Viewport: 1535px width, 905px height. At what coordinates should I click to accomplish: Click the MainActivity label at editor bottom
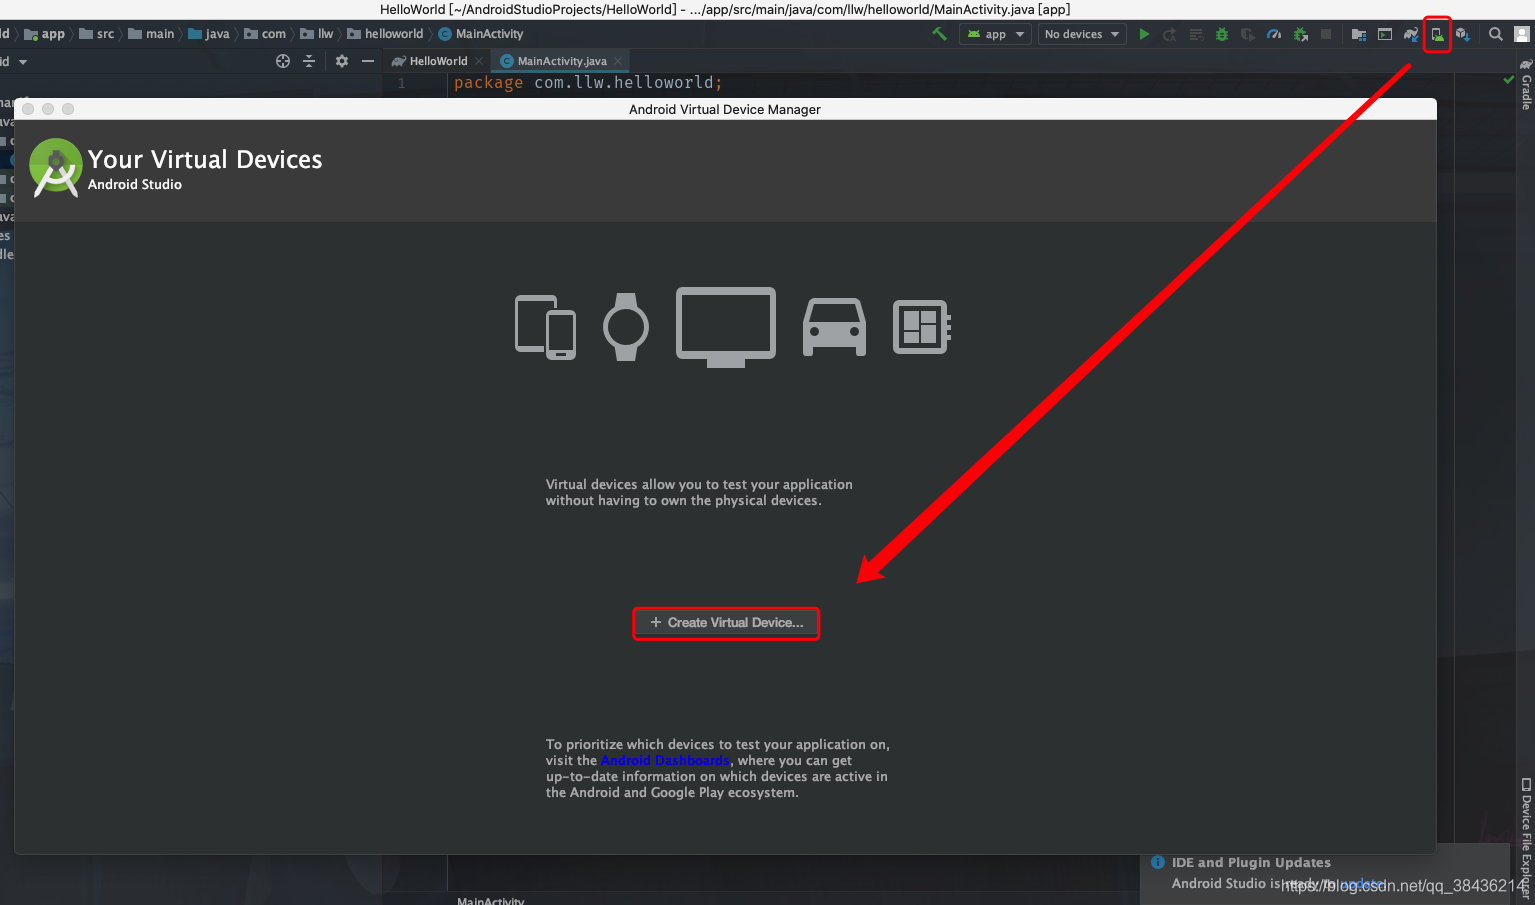(490, 900)
